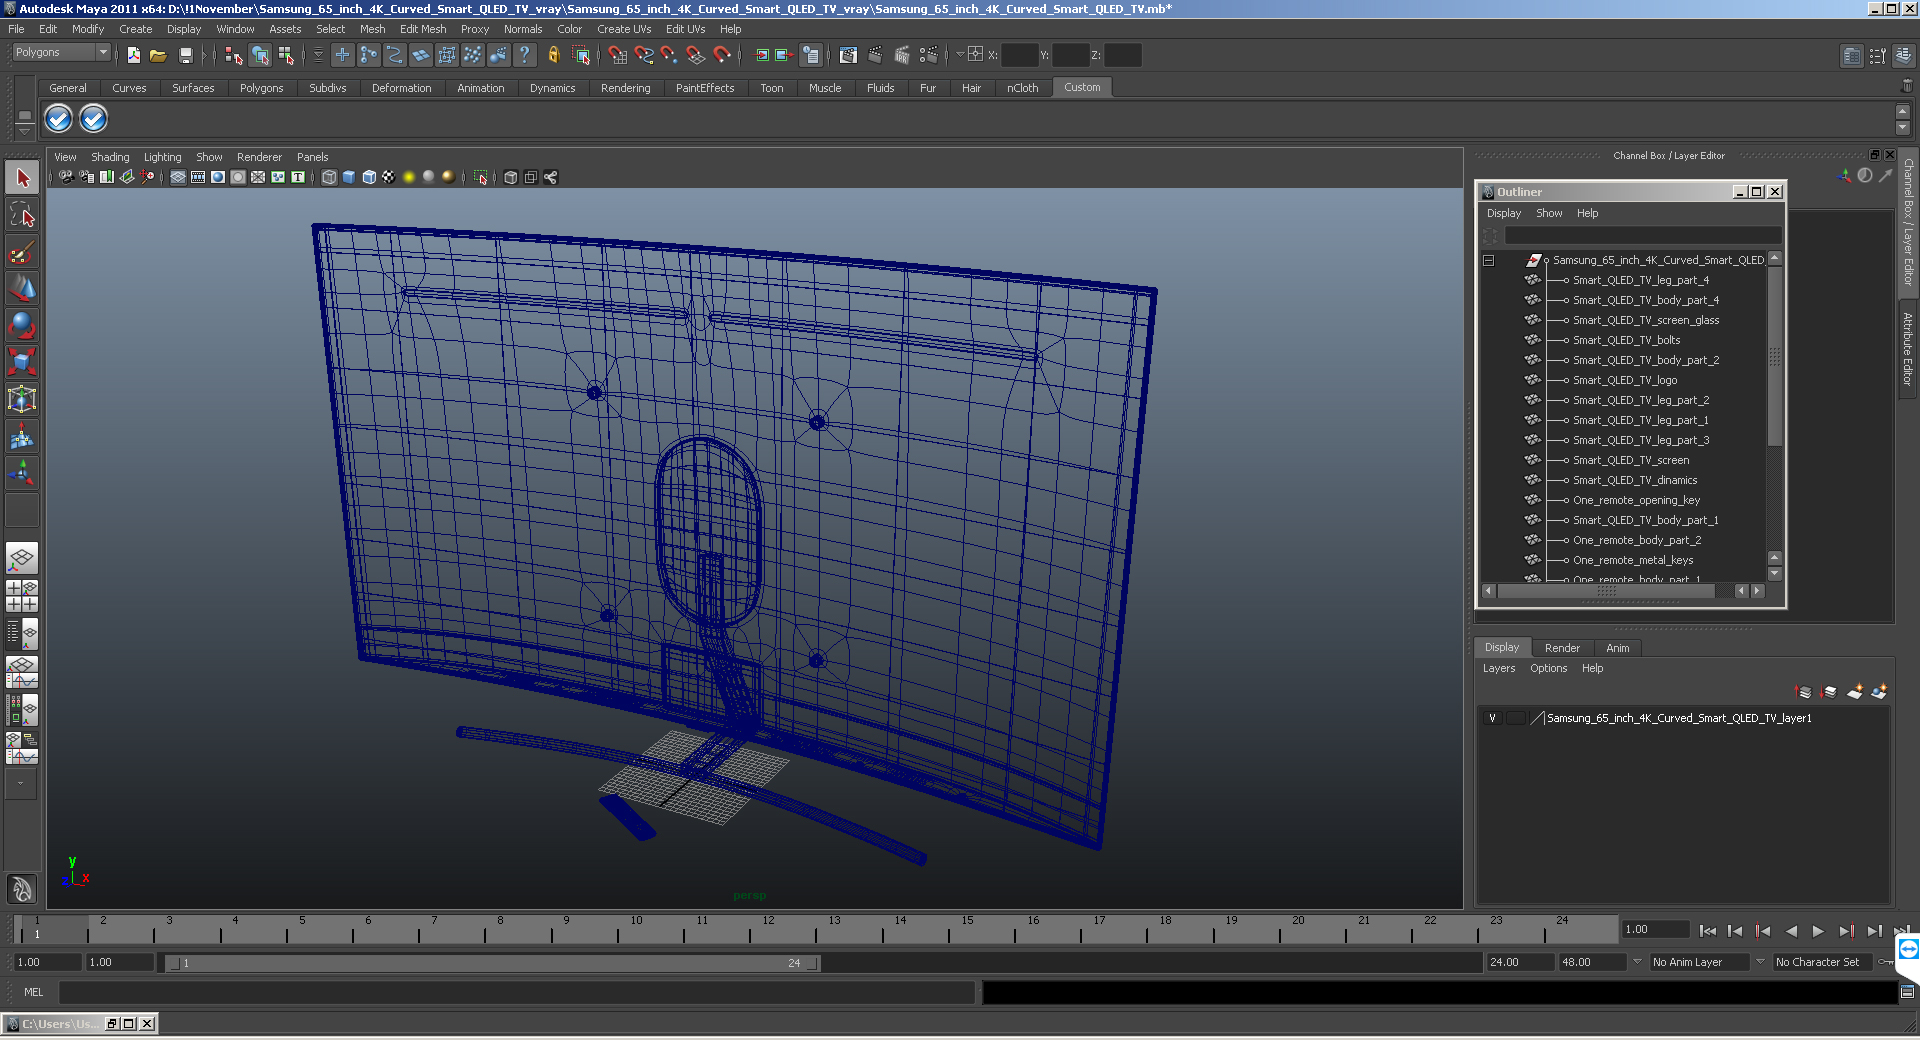Open the Polygons menu set dropdown
This screenshot has height=1040, width=1920.
pyautogui.click(x=60, y=53)
